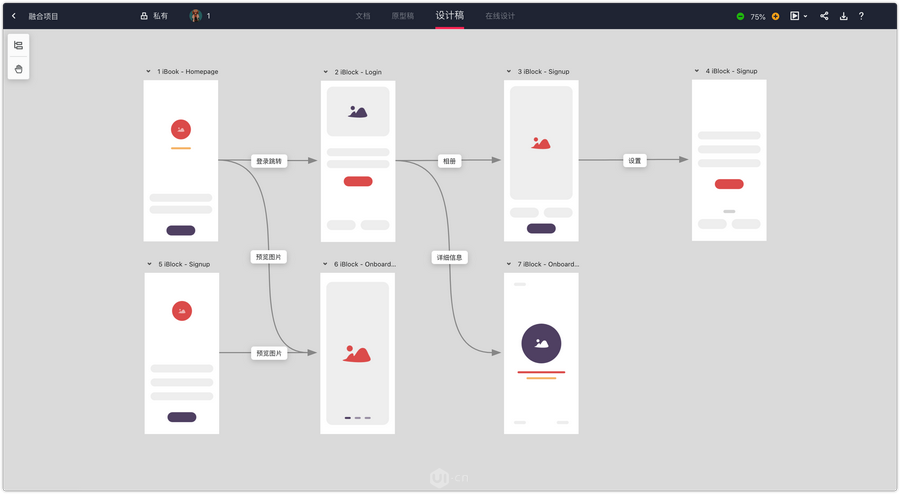Start presentation with the play icon

(x=794, y=16)
